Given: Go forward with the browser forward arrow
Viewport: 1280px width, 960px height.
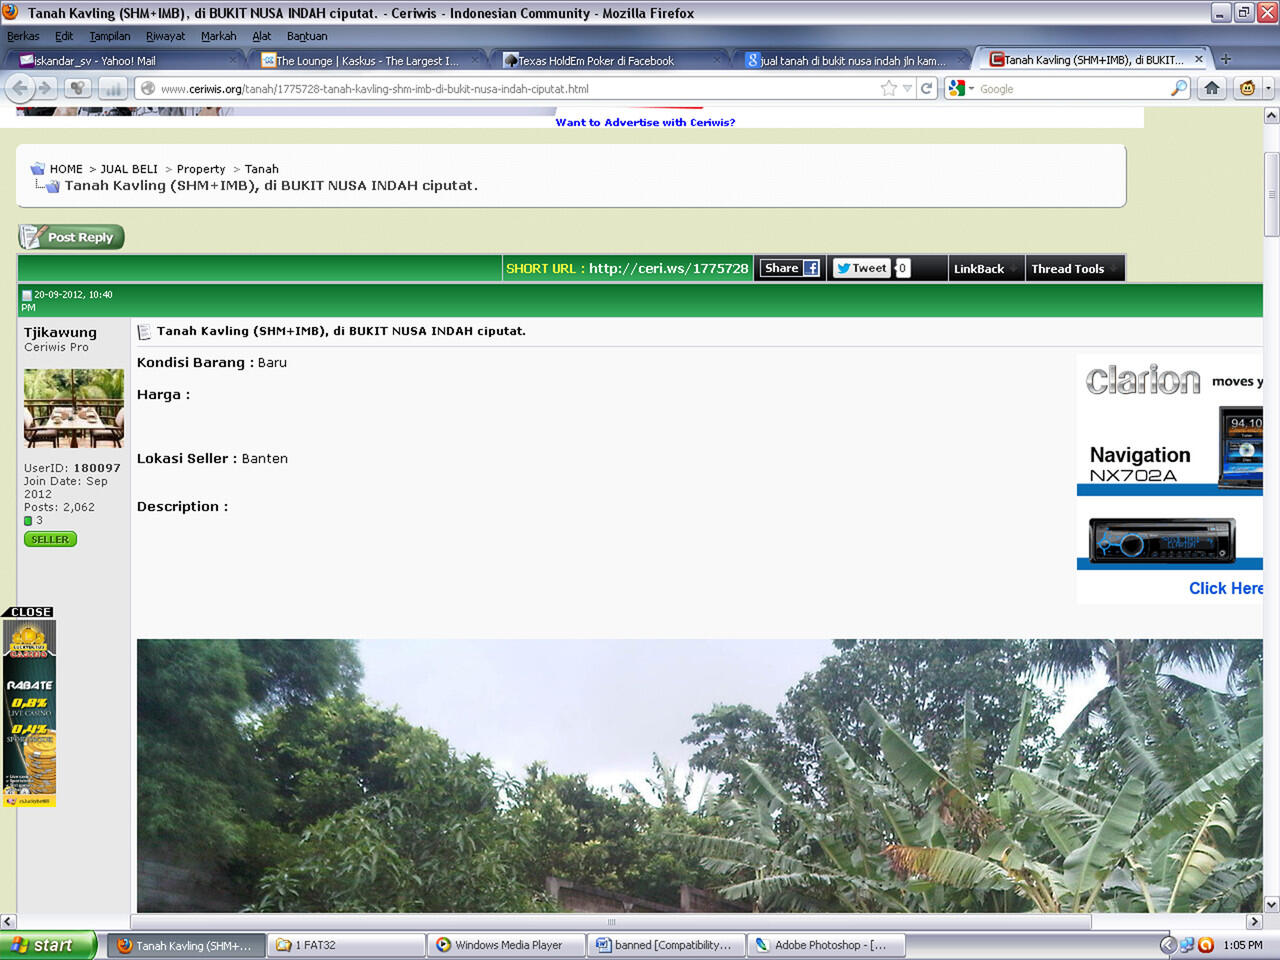Looking at the screenshot, I should [45, 88].
